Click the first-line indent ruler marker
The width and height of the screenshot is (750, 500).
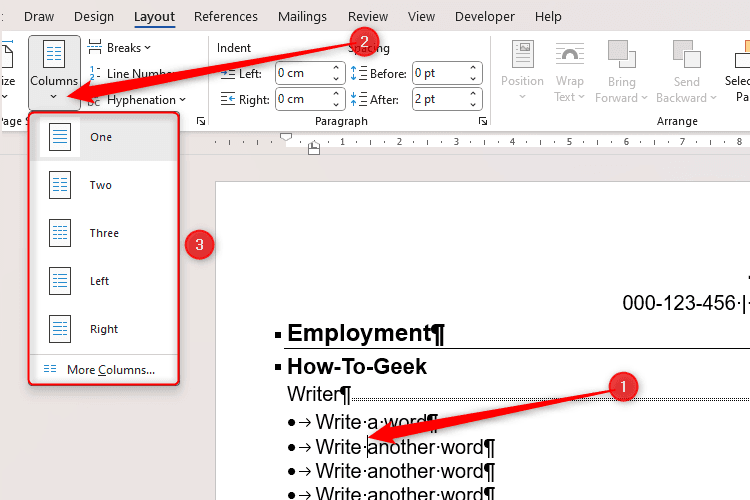pos(287,136)
